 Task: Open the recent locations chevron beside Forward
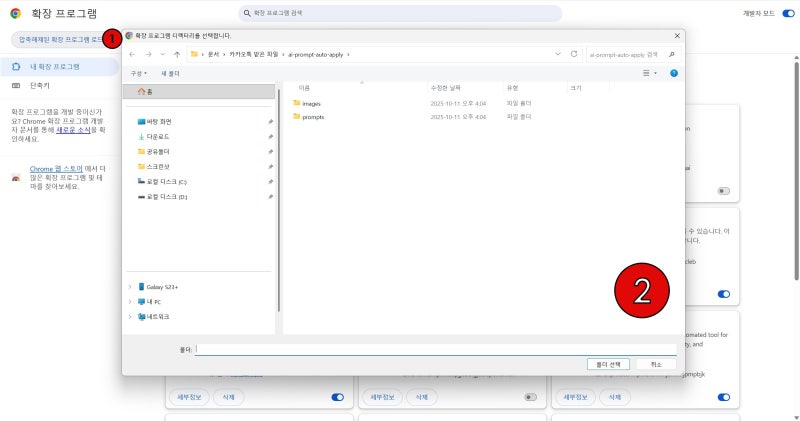(x=162, y=55)
